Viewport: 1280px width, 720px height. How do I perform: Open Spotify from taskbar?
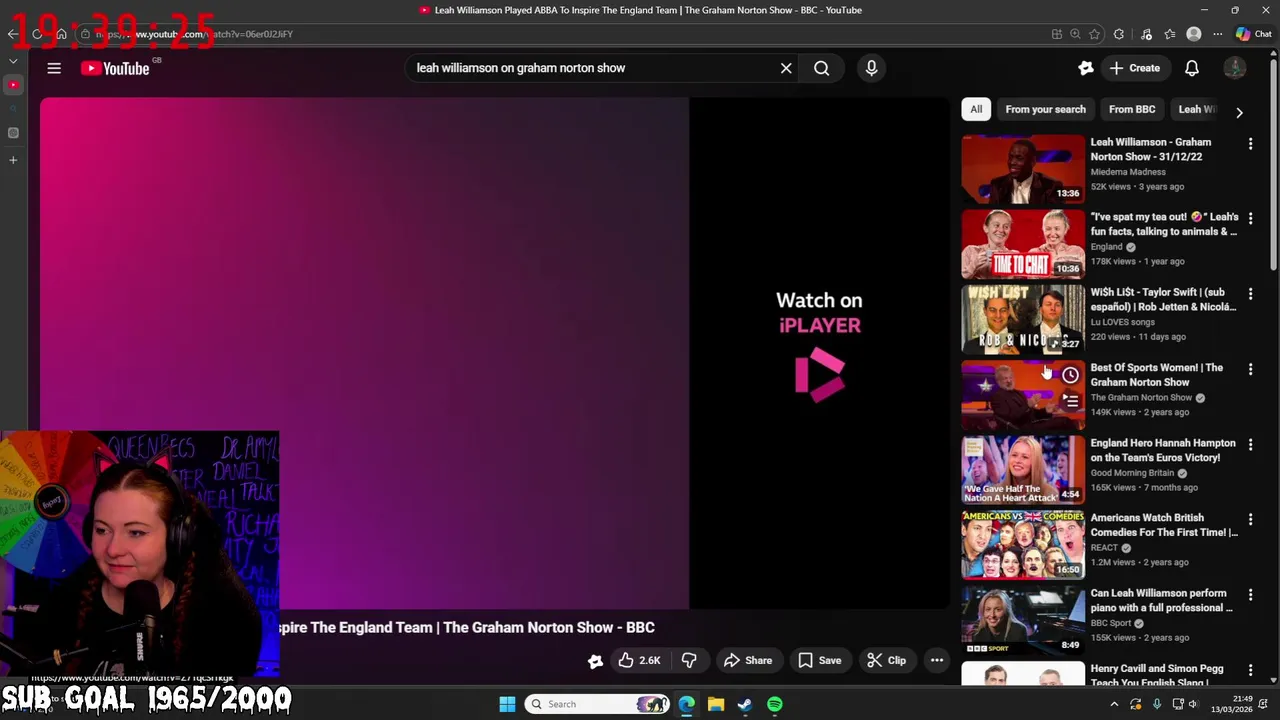tap(775, 704)
